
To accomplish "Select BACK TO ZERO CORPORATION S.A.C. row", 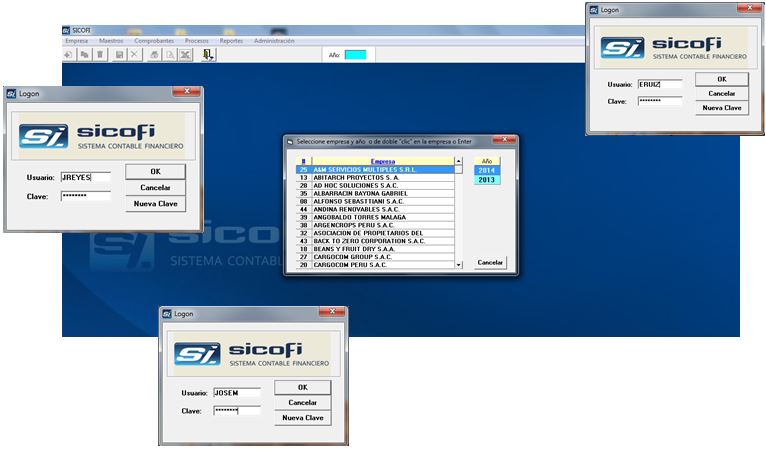I will tap(375, 241).
